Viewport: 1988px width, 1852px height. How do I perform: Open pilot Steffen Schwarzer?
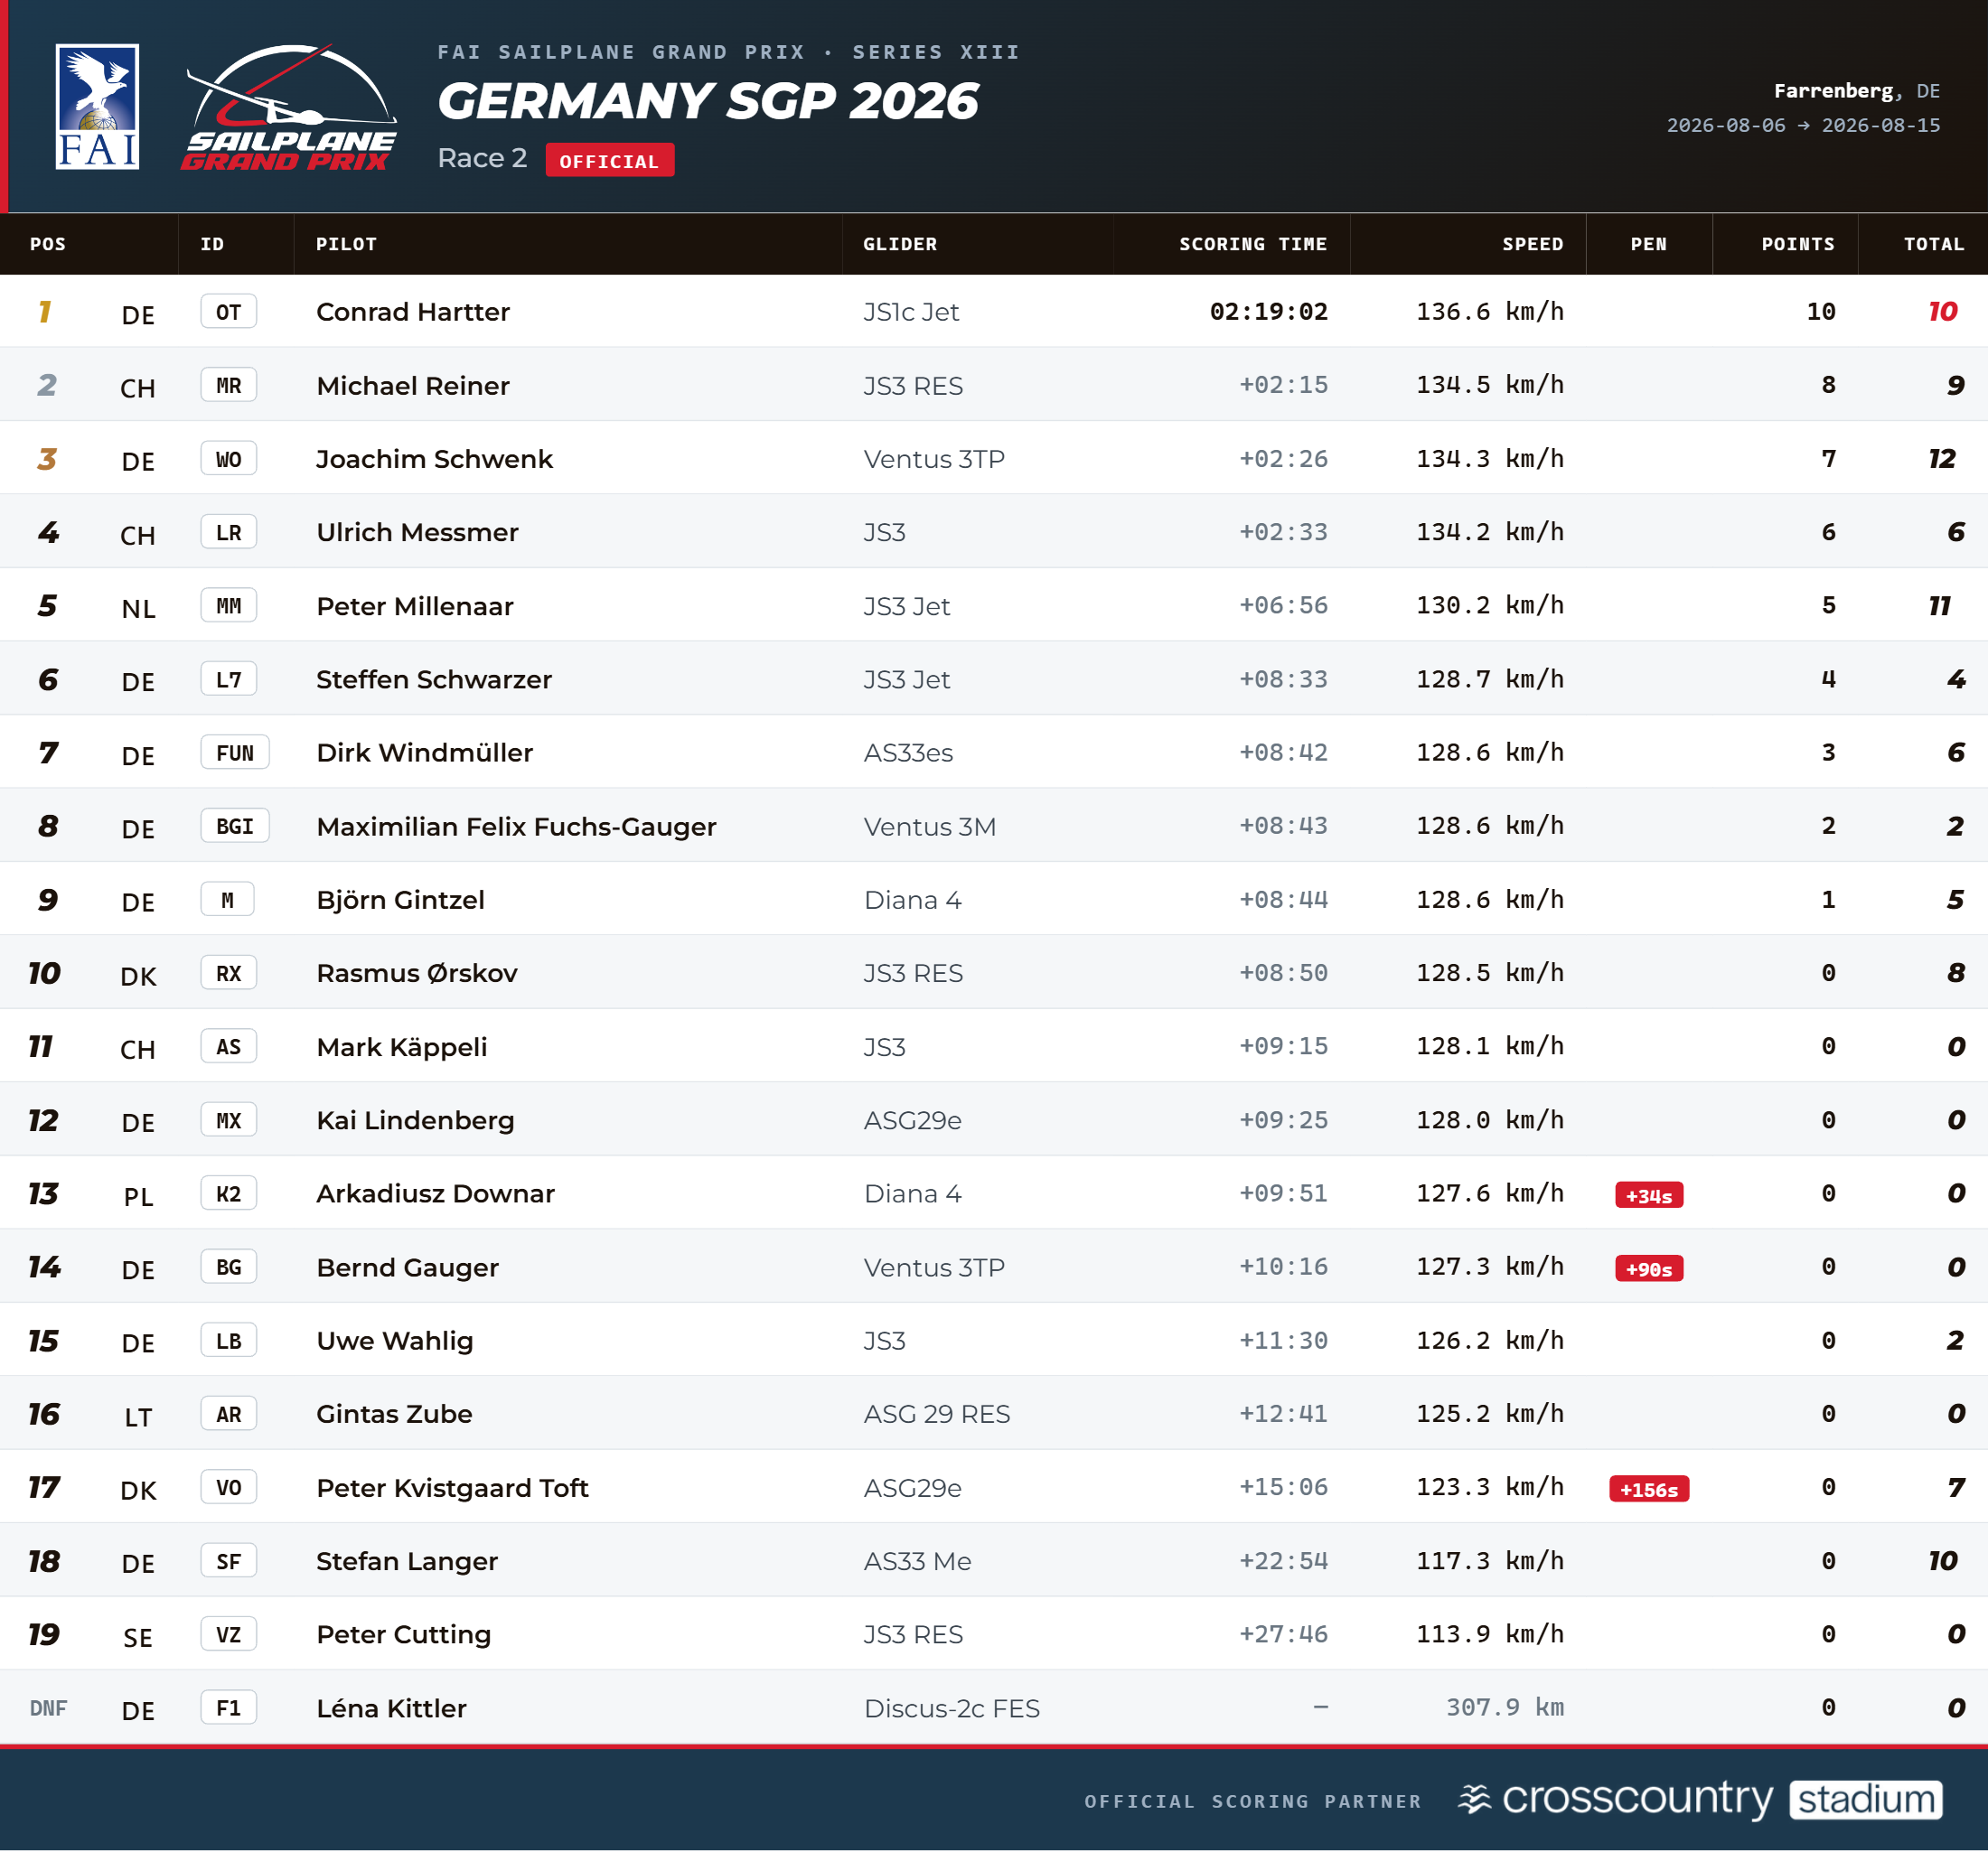(x=434, y=679)
